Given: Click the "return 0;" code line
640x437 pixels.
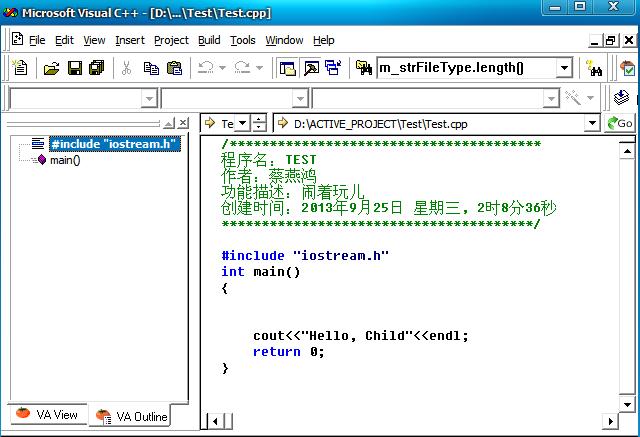Looking at the screenshot, I should pyautogui.click(x=289, y=352).
